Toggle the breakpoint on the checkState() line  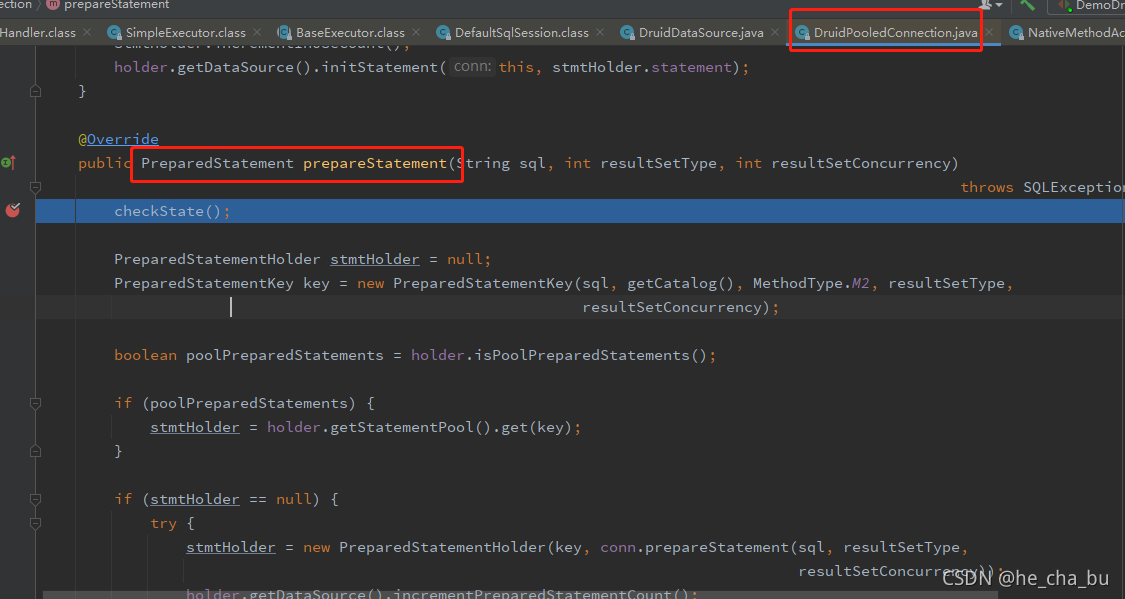(13, 210)
